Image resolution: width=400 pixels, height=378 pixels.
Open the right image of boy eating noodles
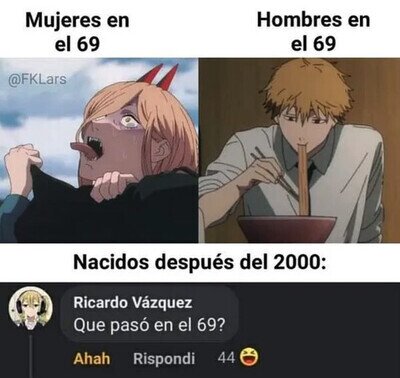tap(299, 150)
